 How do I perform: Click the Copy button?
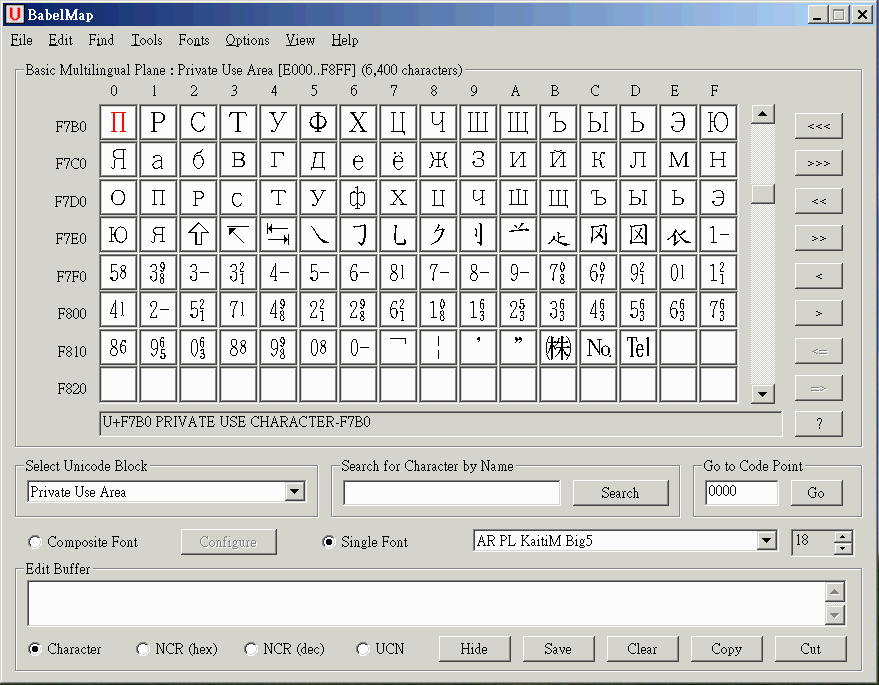click(x=726, y=649)
